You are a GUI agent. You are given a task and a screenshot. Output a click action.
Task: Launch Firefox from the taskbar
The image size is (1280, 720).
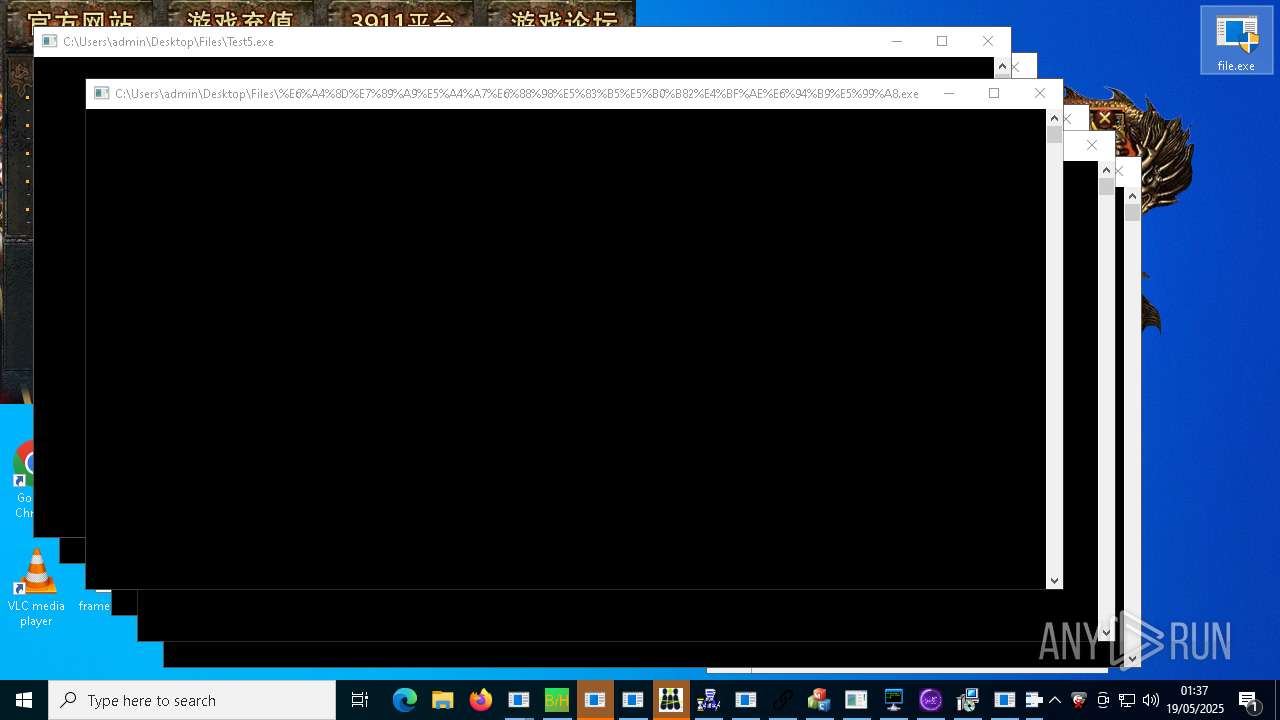(481, 700)
